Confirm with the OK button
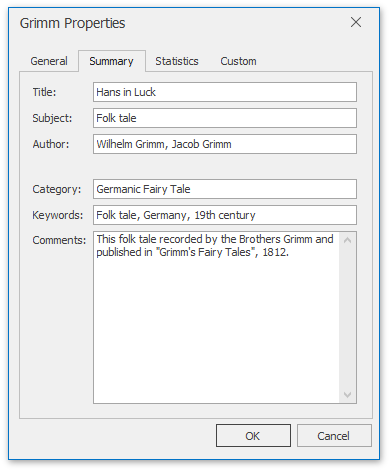This screenshot has width=392, height=473. tap(254, 436)
